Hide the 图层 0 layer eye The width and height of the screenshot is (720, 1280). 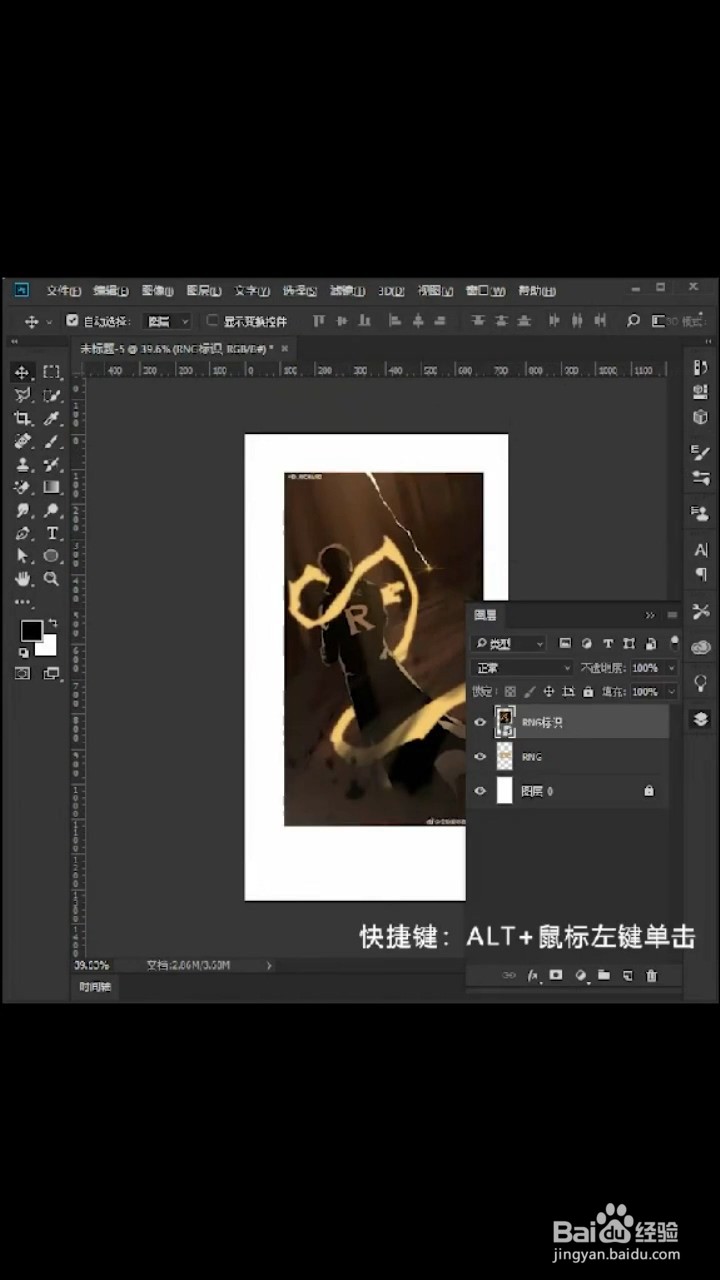(x=480, y=791)
